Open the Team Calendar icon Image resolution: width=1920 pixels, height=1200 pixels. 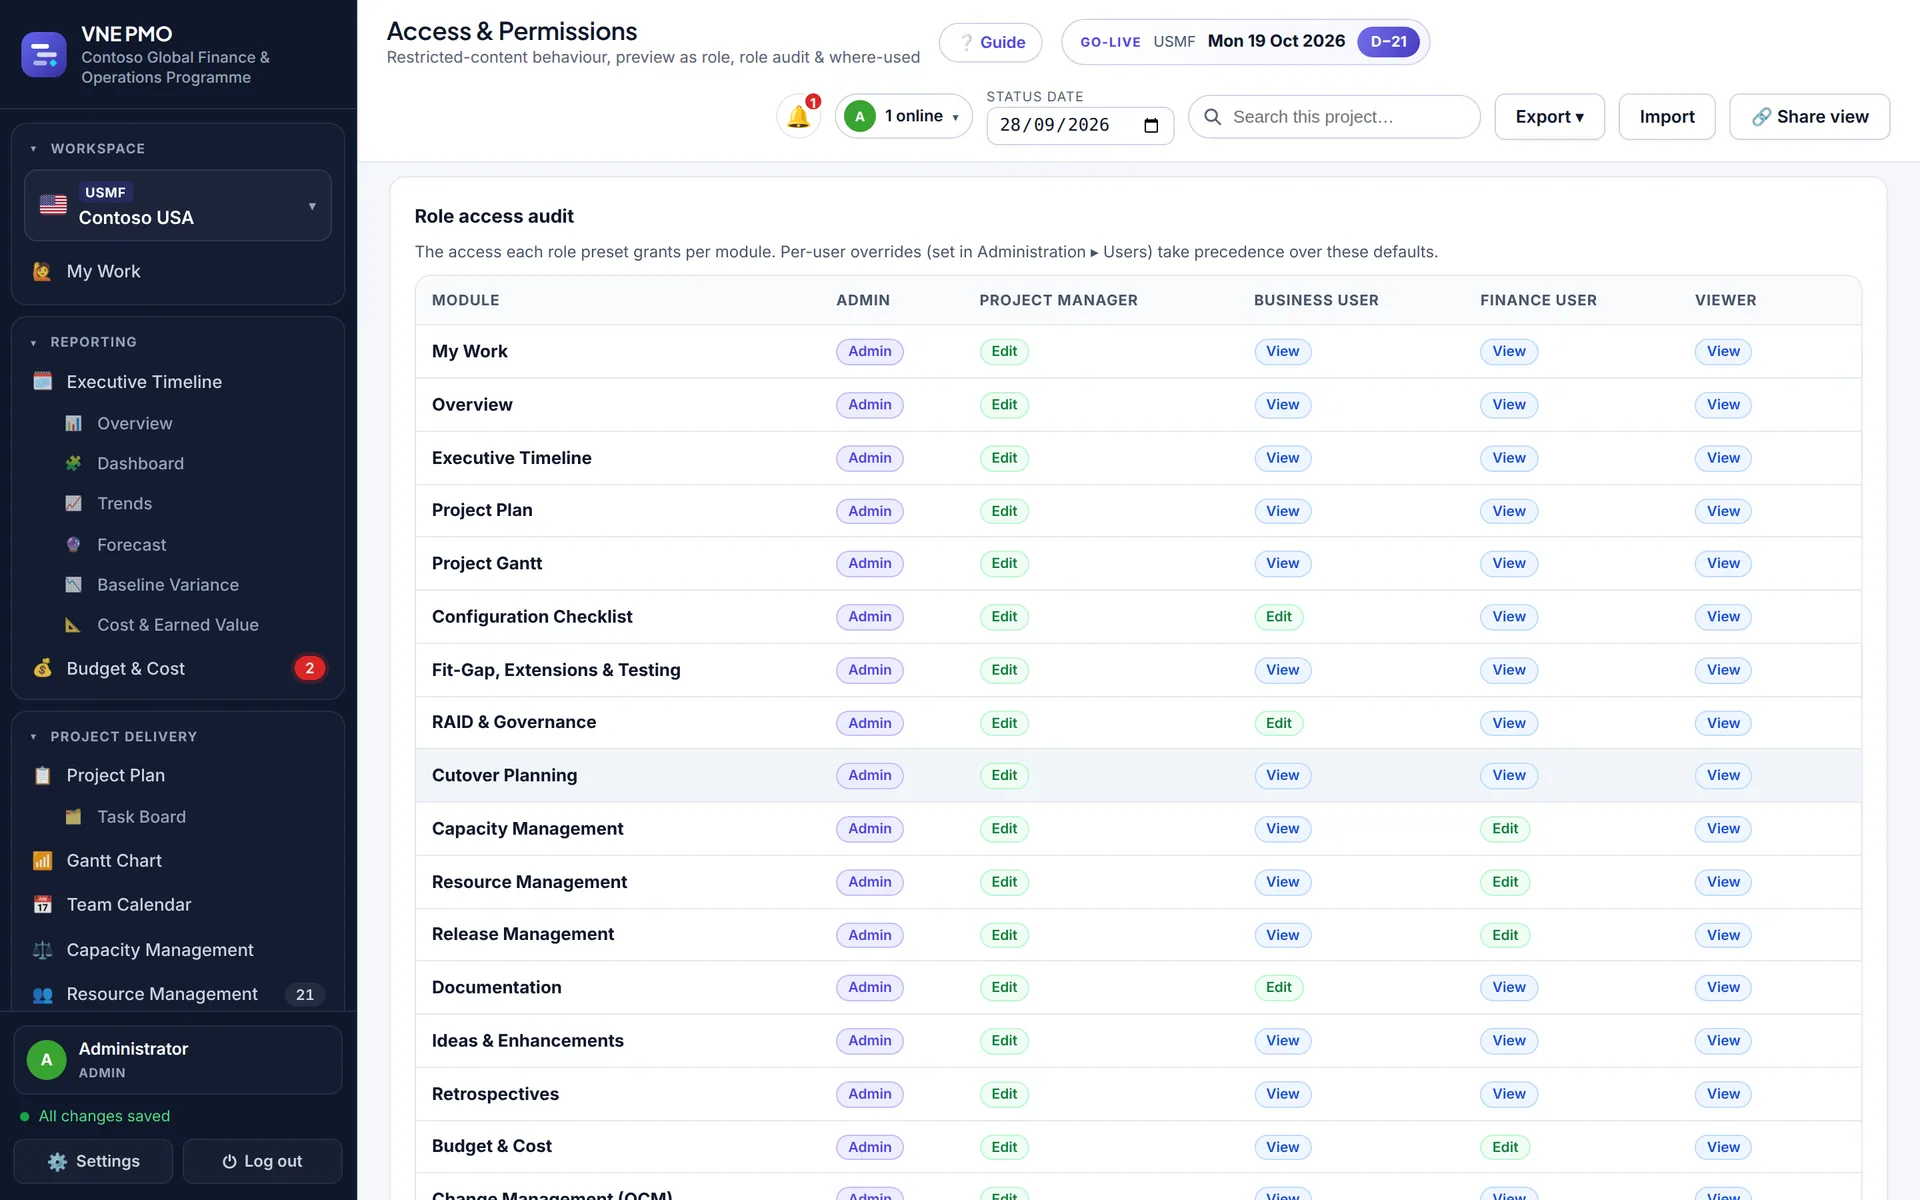42,904
